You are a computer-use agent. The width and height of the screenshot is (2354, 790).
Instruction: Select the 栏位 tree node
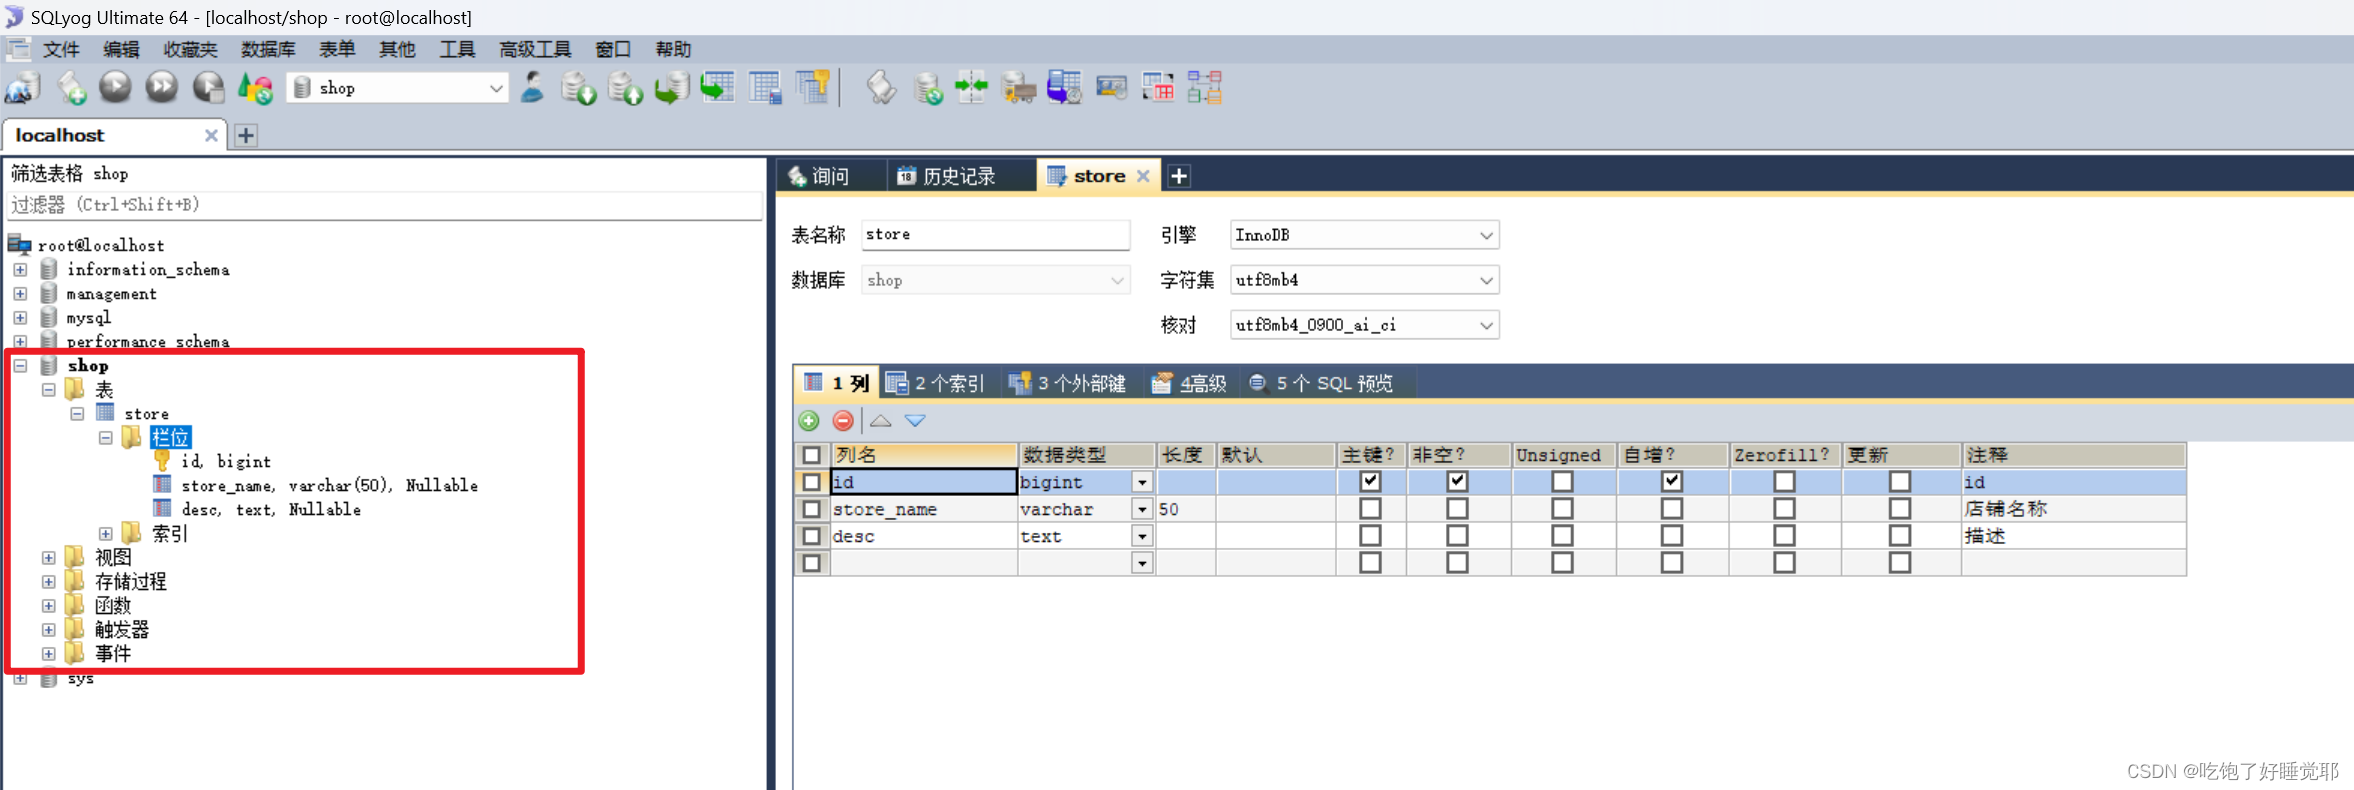point(170,437)
